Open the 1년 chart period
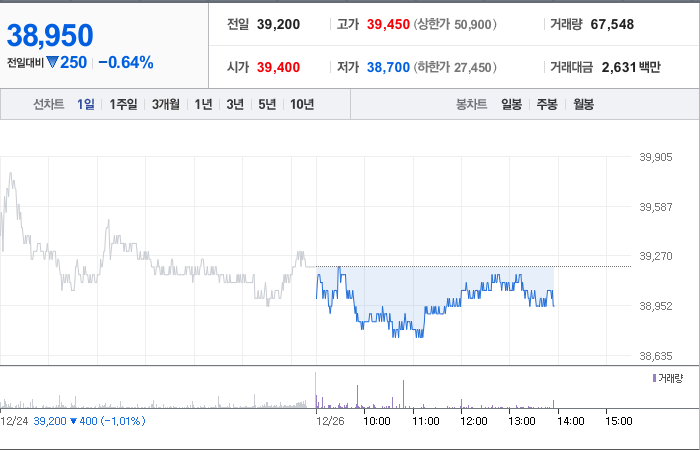The height and width of the screenshot is (450, 700). [203, 104]
